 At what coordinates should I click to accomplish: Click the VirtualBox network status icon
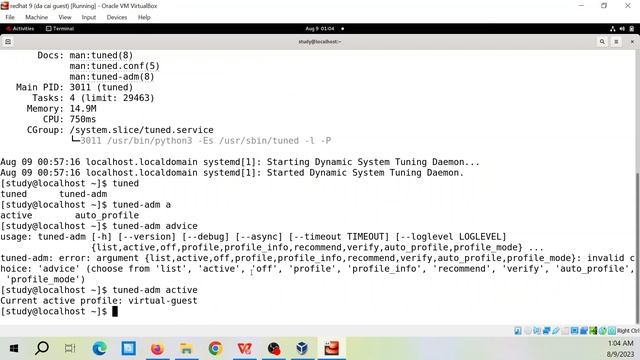coord(547,331)
